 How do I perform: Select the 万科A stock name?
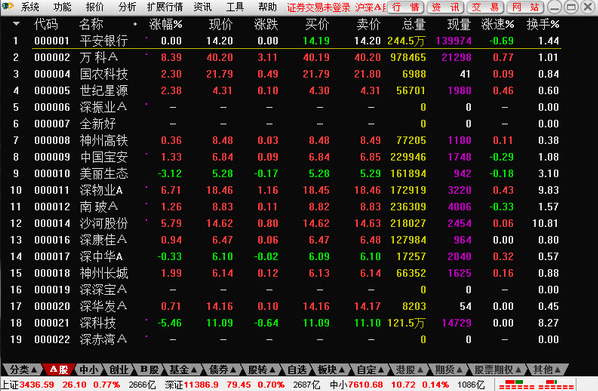tap(99, 58)
